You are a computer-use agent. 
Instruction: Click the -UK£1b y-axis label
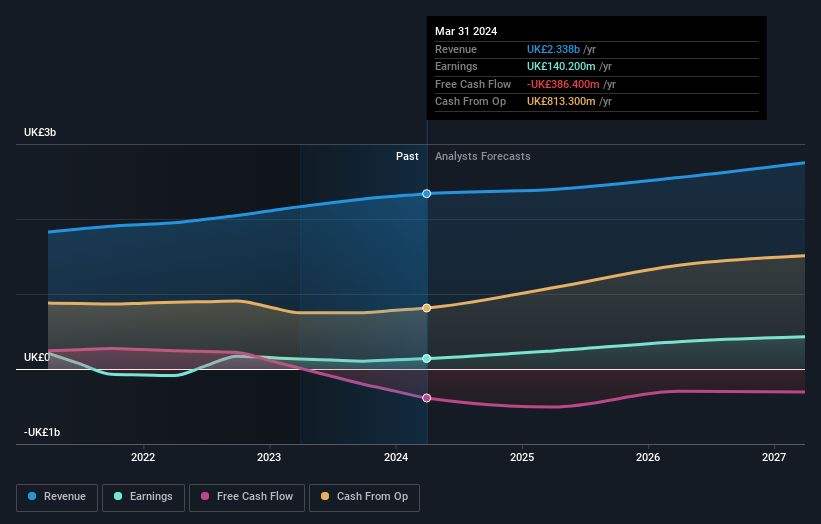coord(42,432)
